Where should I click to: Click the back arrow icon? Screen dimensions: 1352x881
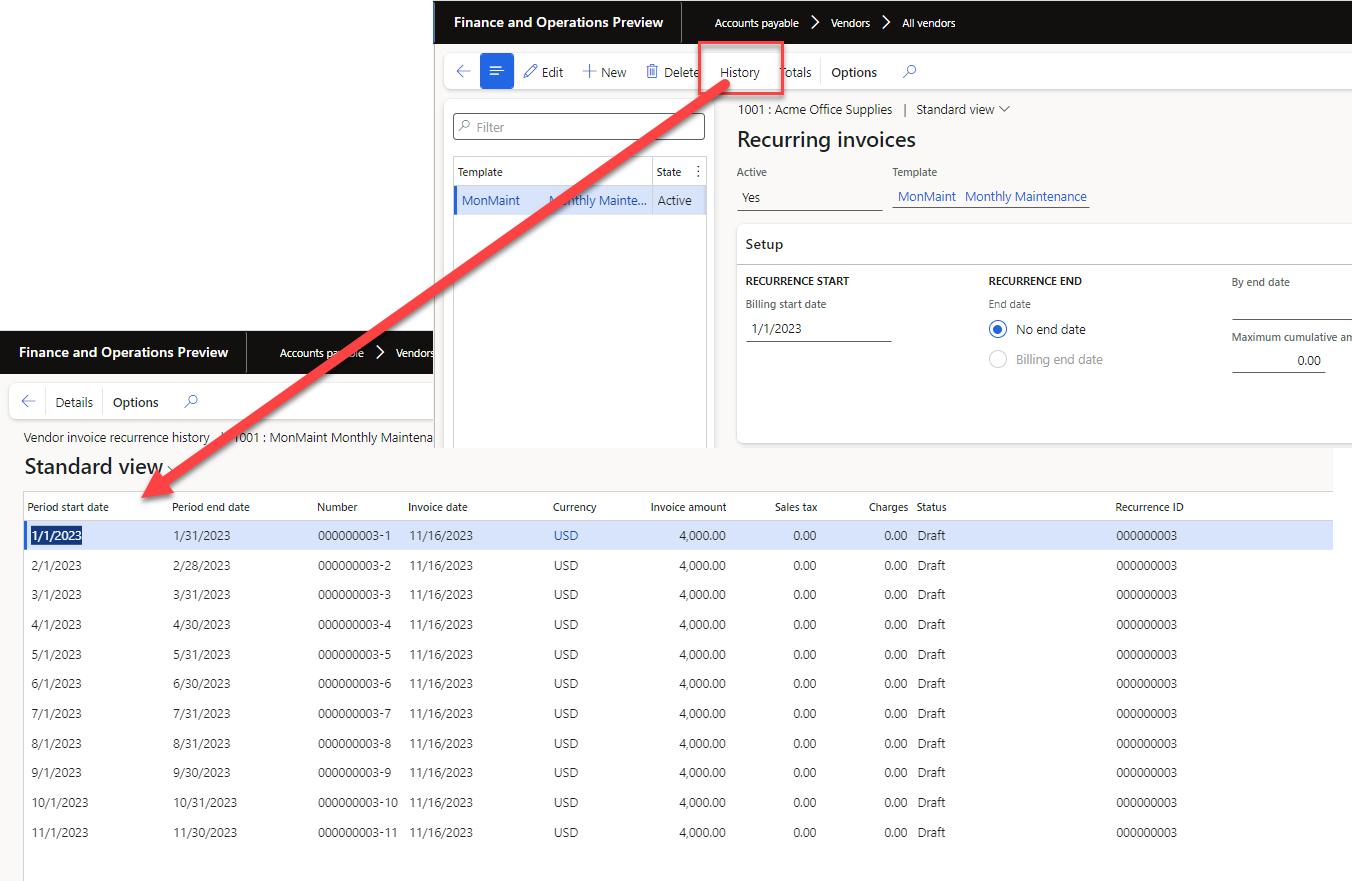click(462, 71)
